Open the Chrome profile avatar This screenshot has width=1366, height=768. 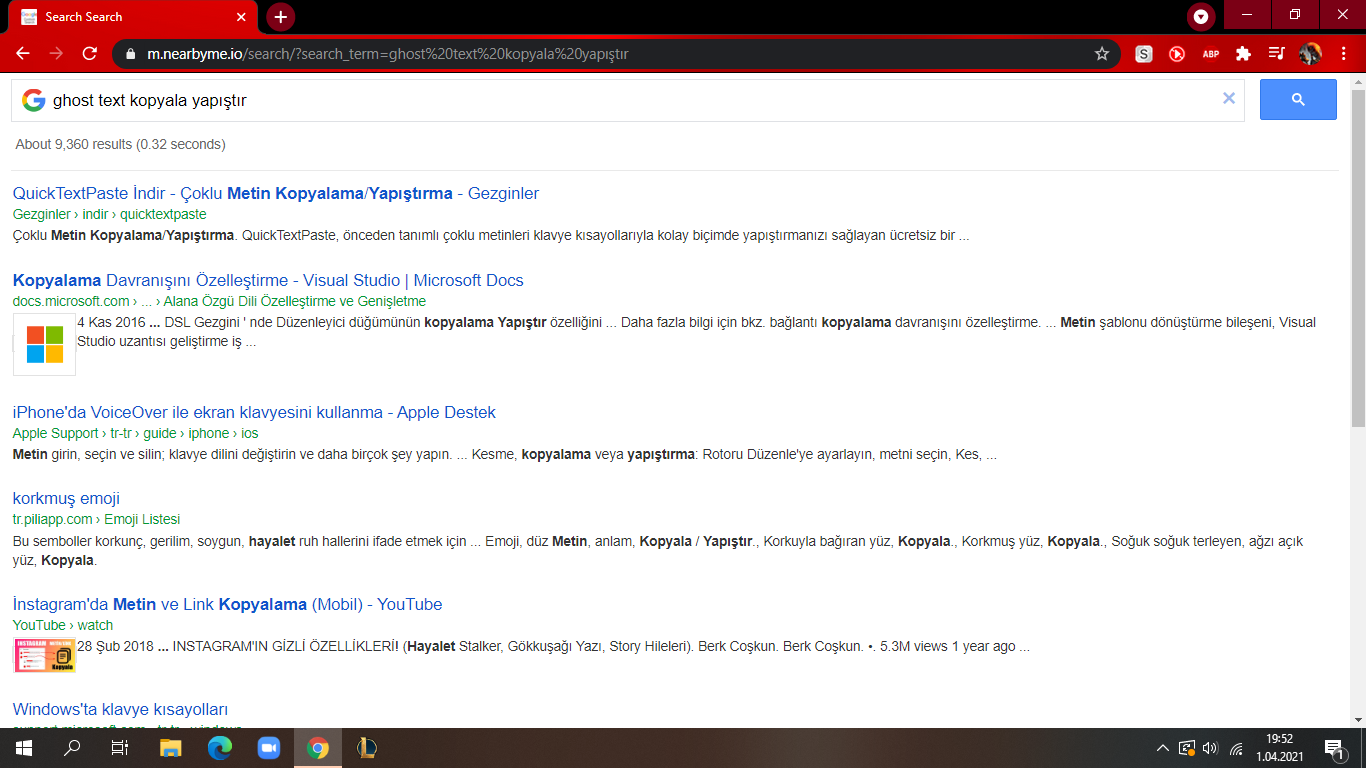1310,54
